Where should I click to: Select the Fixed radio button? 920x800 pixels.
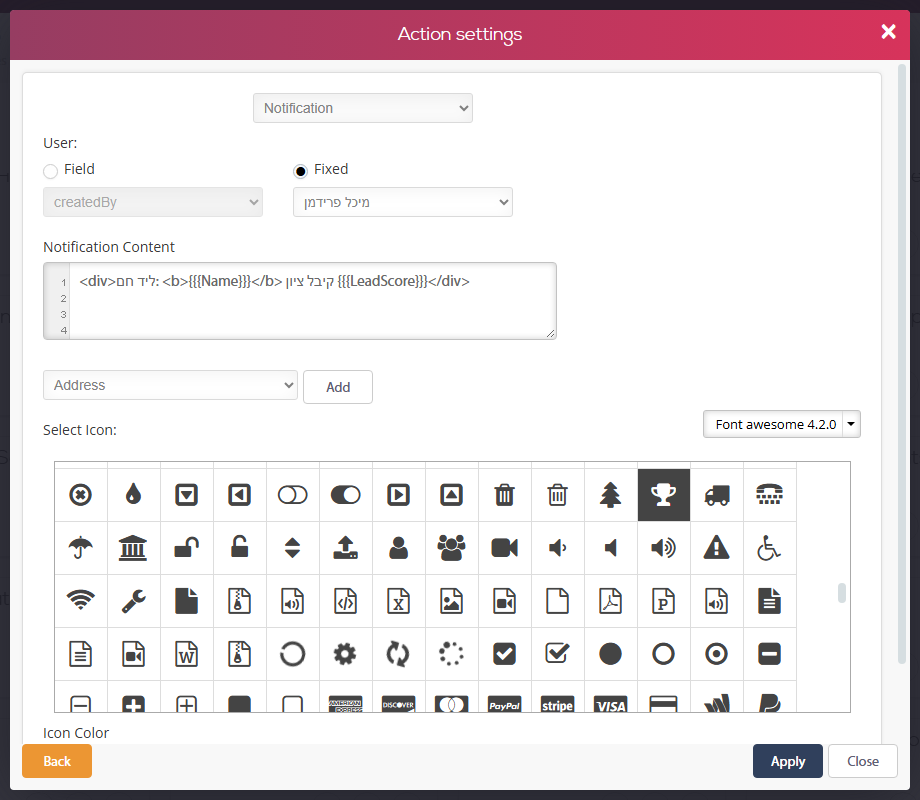(300, 171)
